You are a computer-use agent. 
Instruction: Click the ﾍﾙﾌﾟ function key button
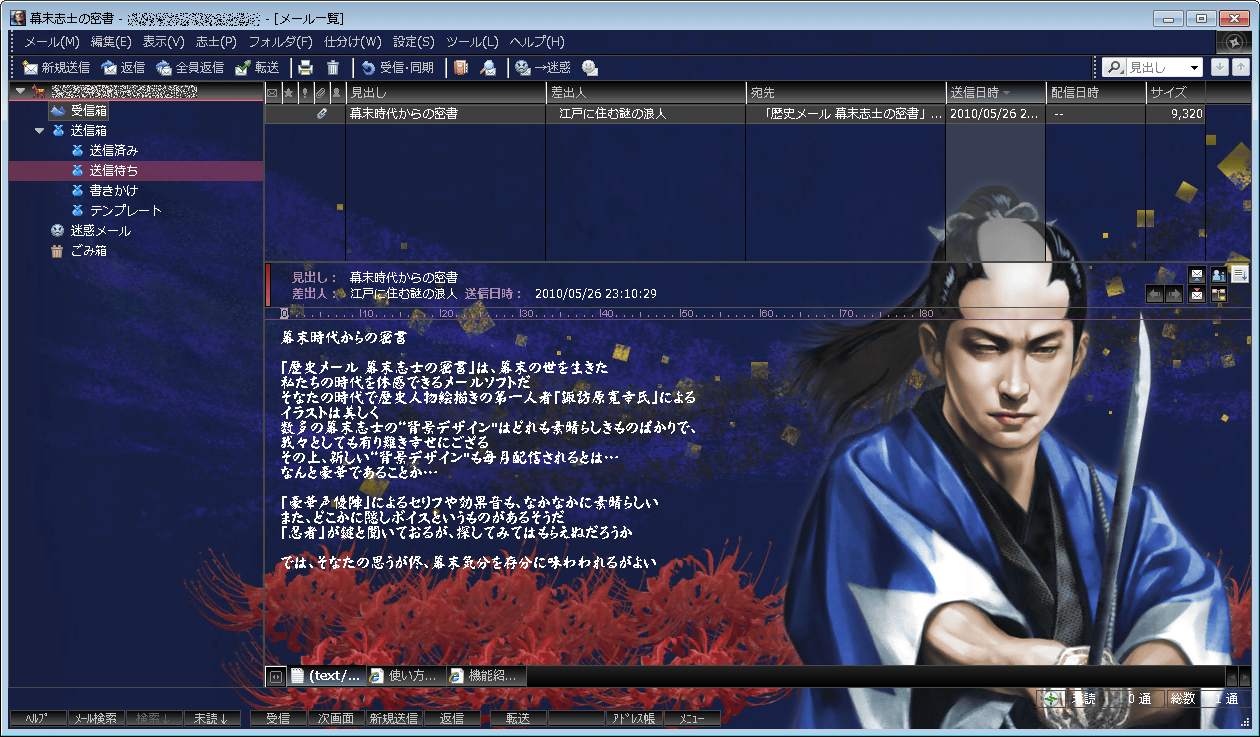[38, 718]
